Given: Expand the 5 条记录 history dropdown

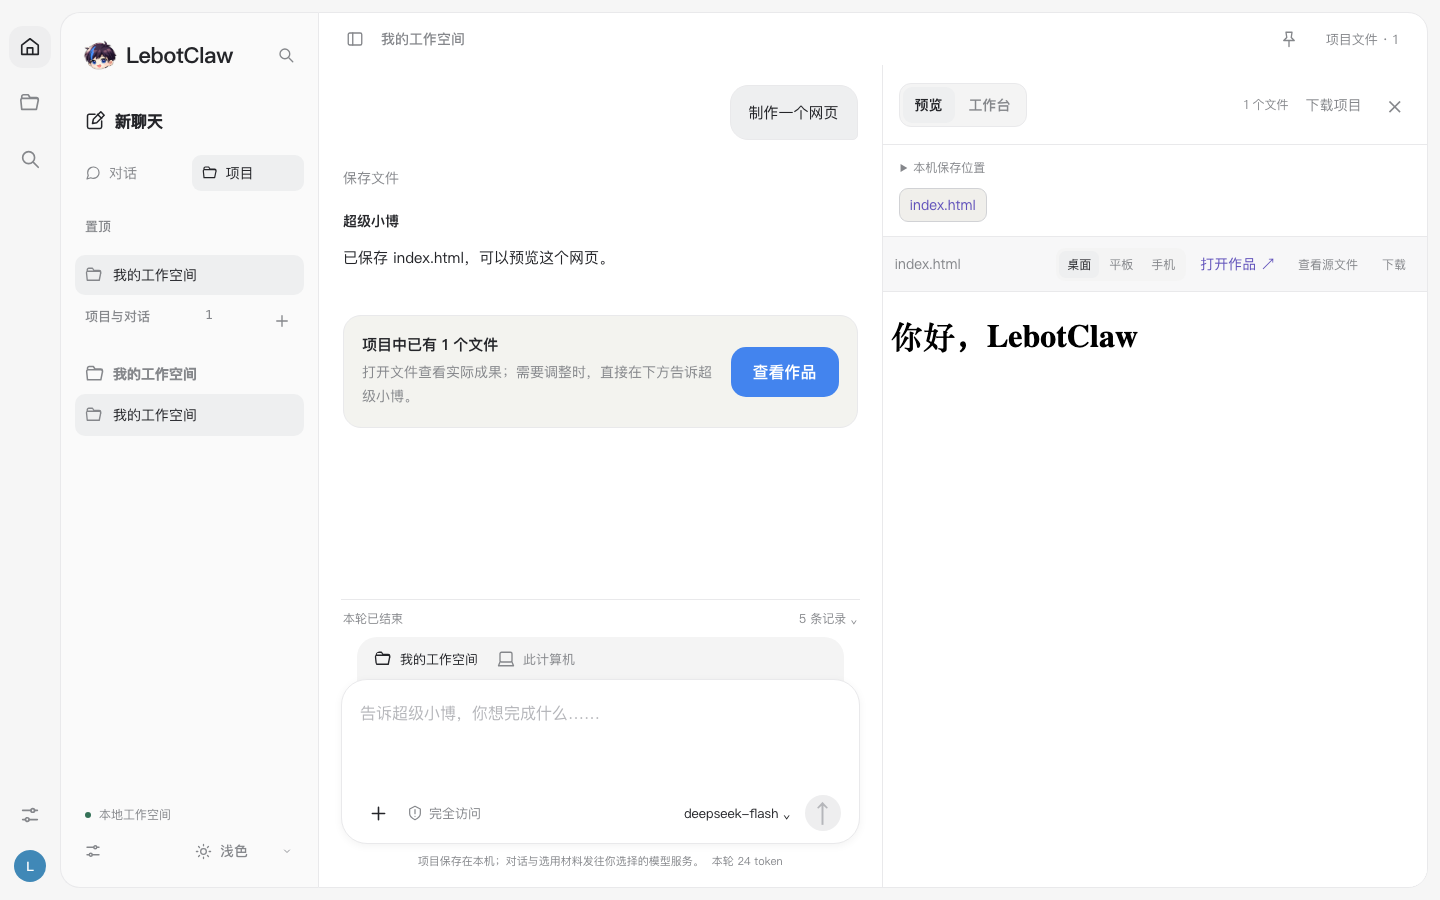Looking at the screenshot, I should coord(828,619).
